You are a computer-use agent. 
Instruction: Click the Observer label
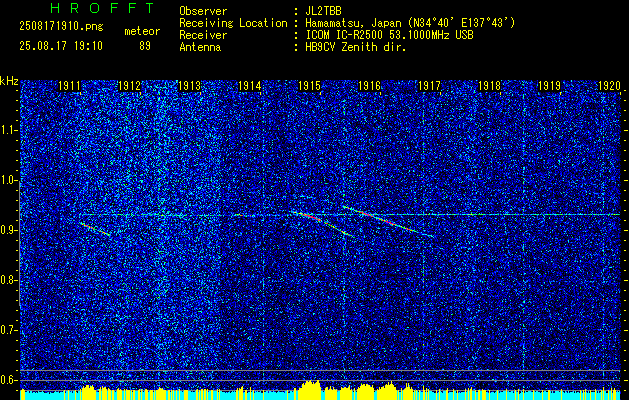[x=203, y=11]
